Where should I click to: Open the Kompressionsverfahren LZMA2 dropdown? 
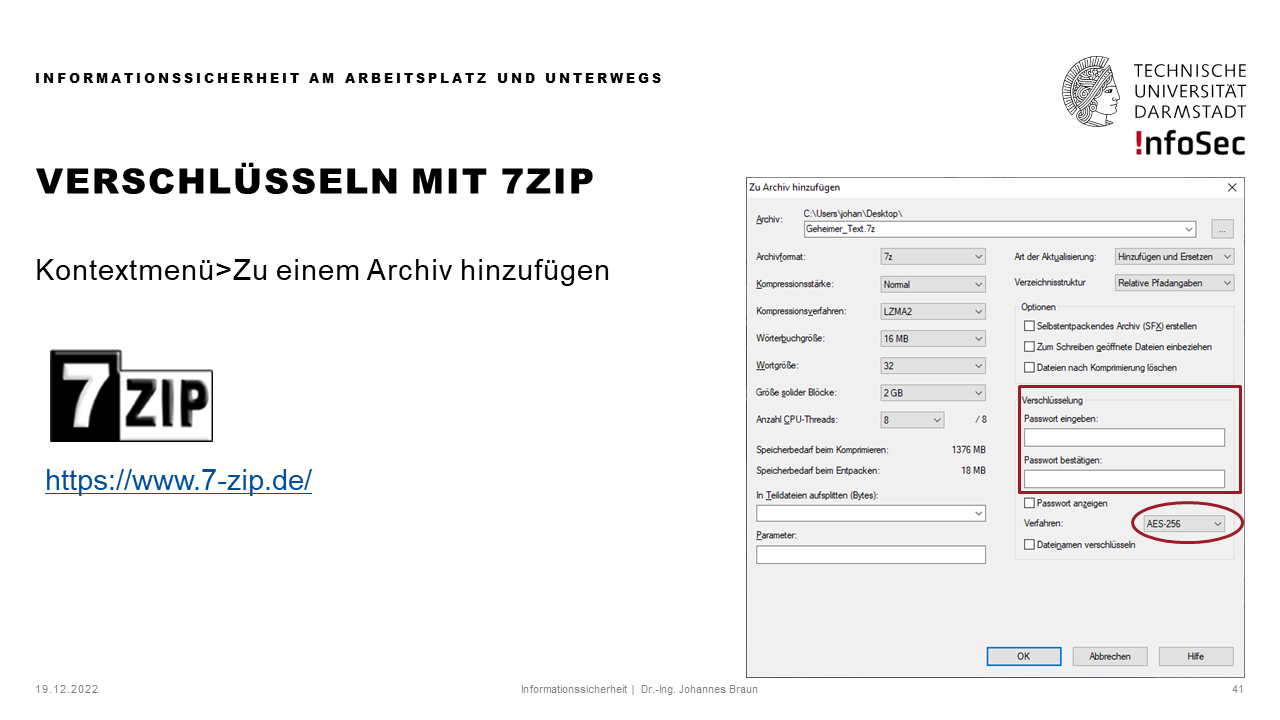932,311
